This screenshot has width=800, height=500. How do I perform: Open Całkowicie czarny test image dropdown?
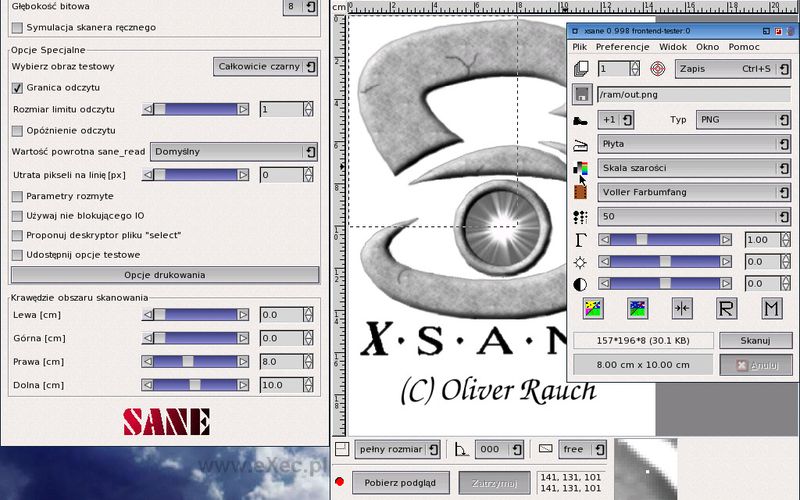pyautogui.click(x=265, y=66)
